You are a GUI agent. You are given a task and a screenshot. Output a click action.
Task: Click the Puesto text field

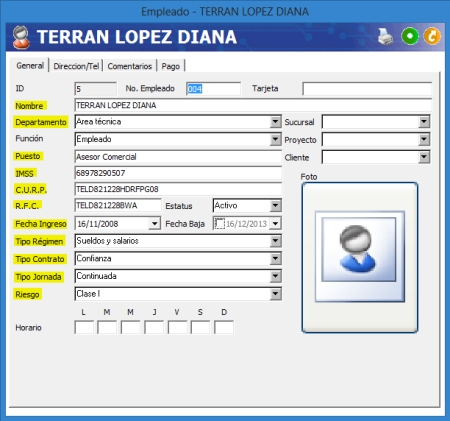coord(178,157)
